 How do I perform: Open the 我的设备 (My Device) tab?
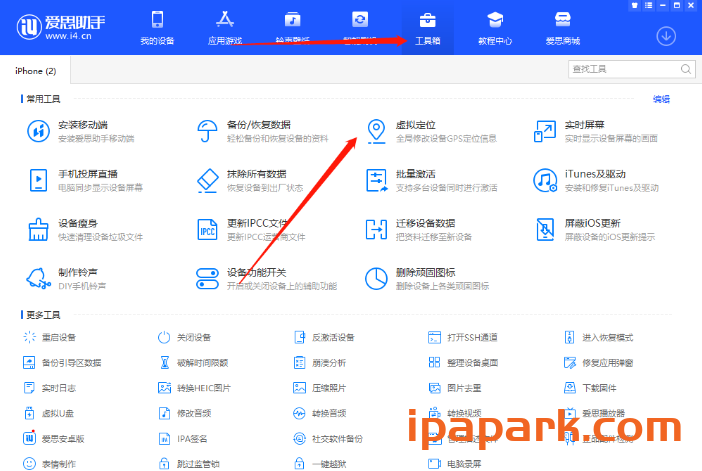157,28
